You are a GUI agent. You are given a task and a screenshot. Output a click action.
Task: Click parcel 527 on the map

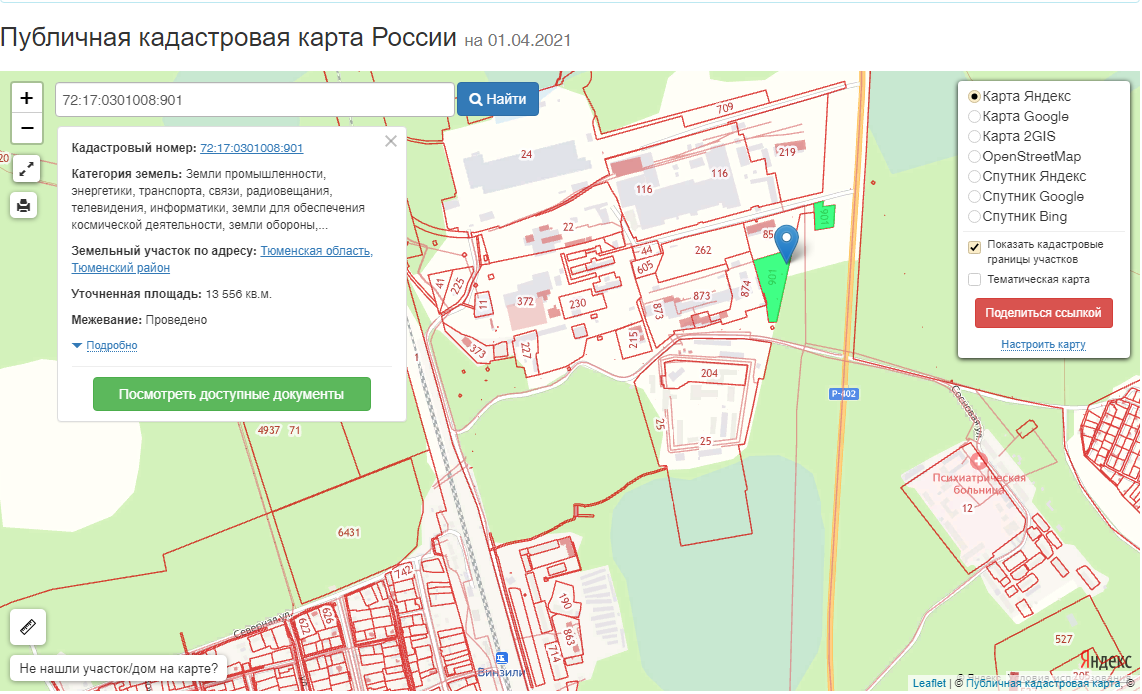tap(1063, 639)
